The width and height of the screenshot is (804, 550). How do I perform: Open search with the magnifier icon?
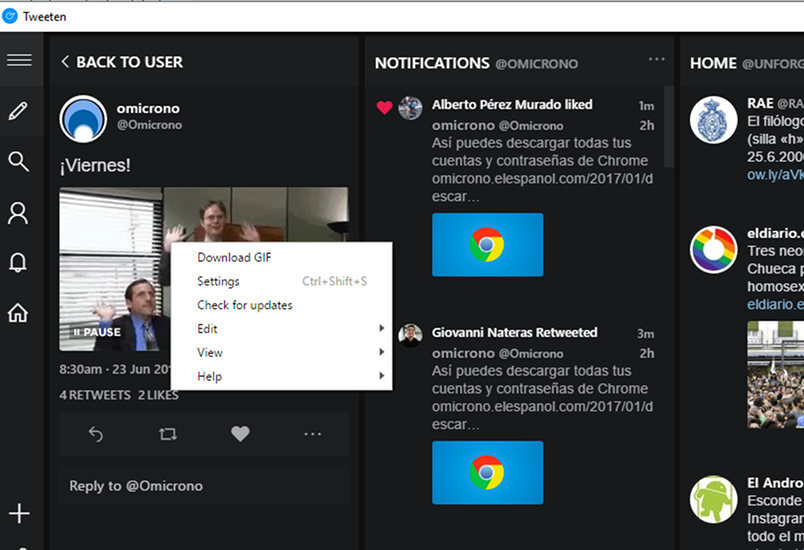point(18,161)
